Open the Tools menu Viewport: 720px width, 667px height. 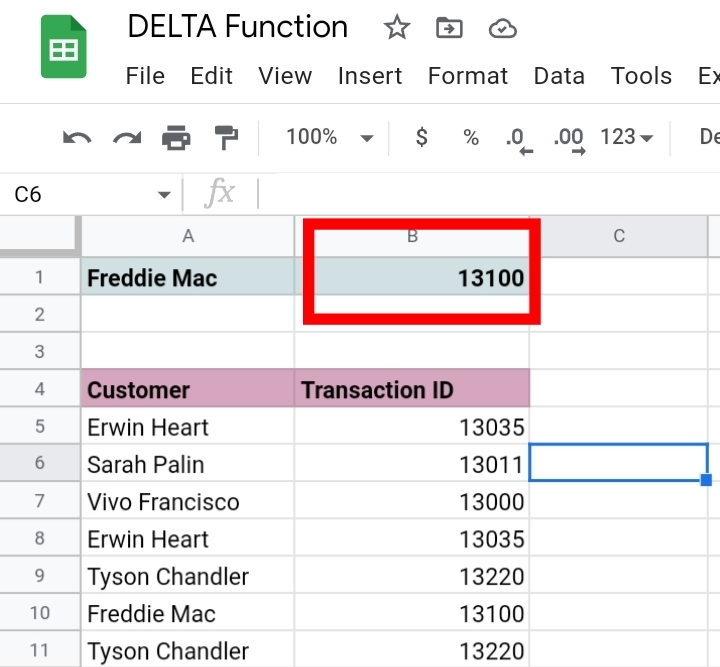pyautogui.click(x=641, y=76)
